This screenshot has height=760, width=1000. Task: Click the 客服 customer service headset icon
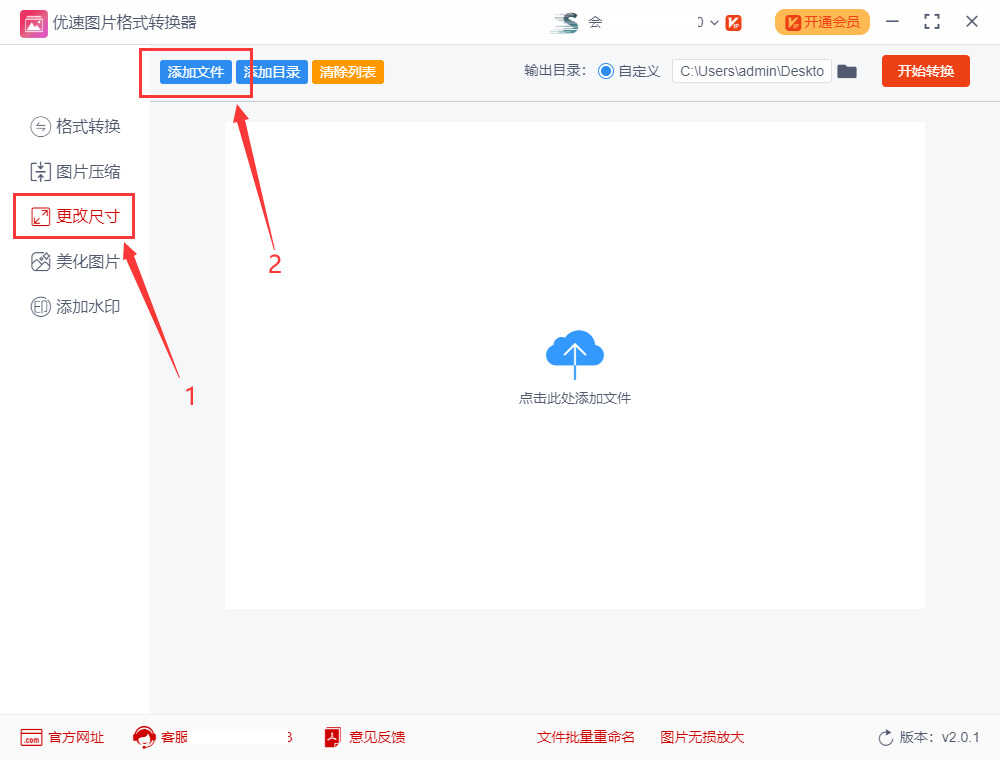coord(144,737)
